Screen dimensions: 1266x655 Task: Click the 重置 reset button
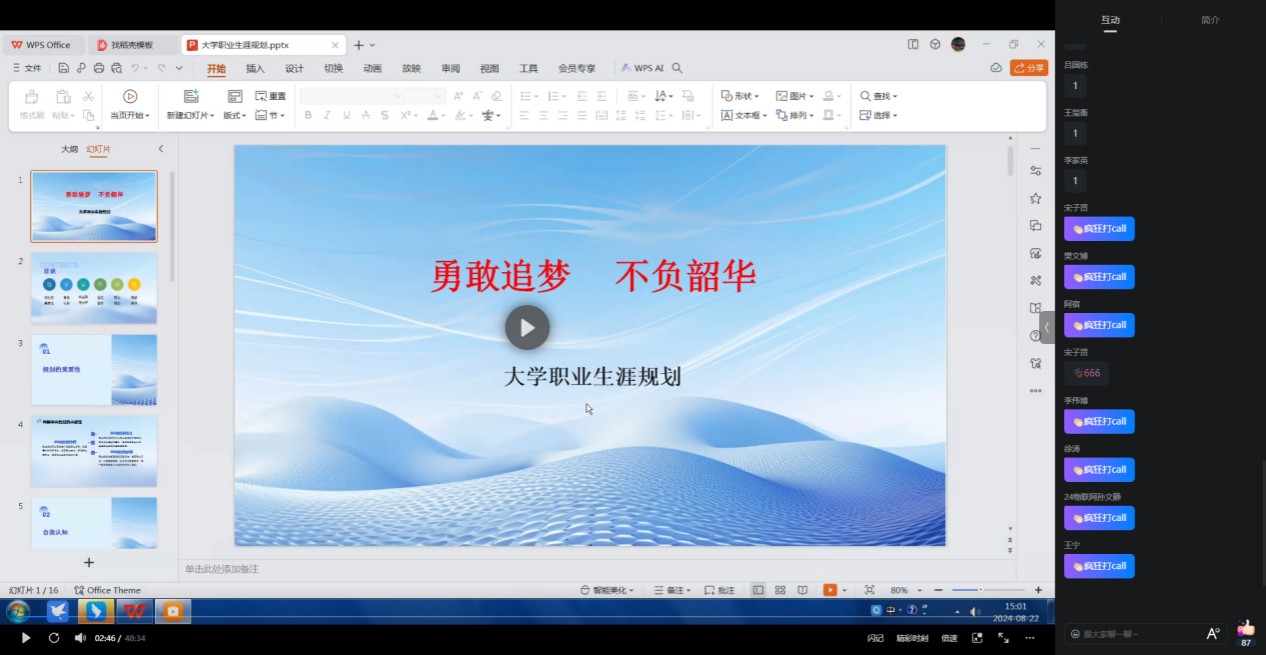coord(270,96)
